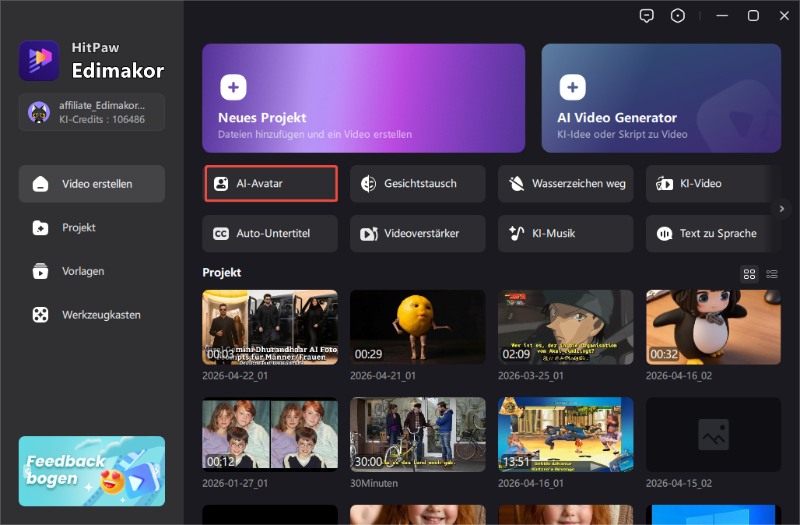Open the 30Minuten project thumbnail
800x525 pixels.
coord(418,435)
